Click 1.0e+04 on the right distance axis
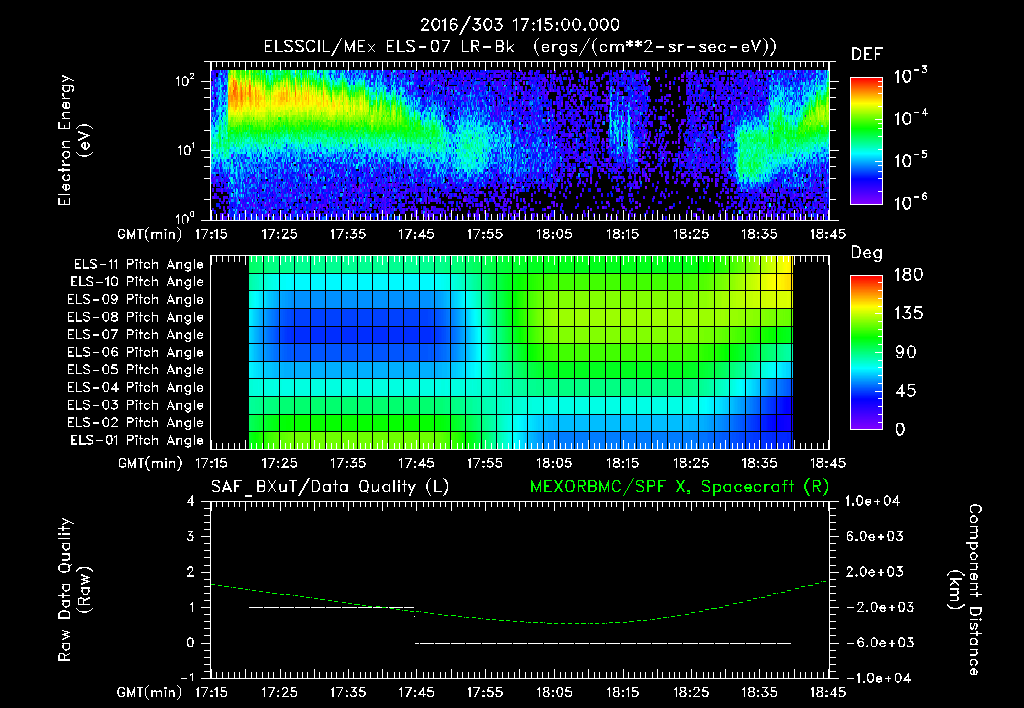1024x708 pixels. (x=872, y=502)
